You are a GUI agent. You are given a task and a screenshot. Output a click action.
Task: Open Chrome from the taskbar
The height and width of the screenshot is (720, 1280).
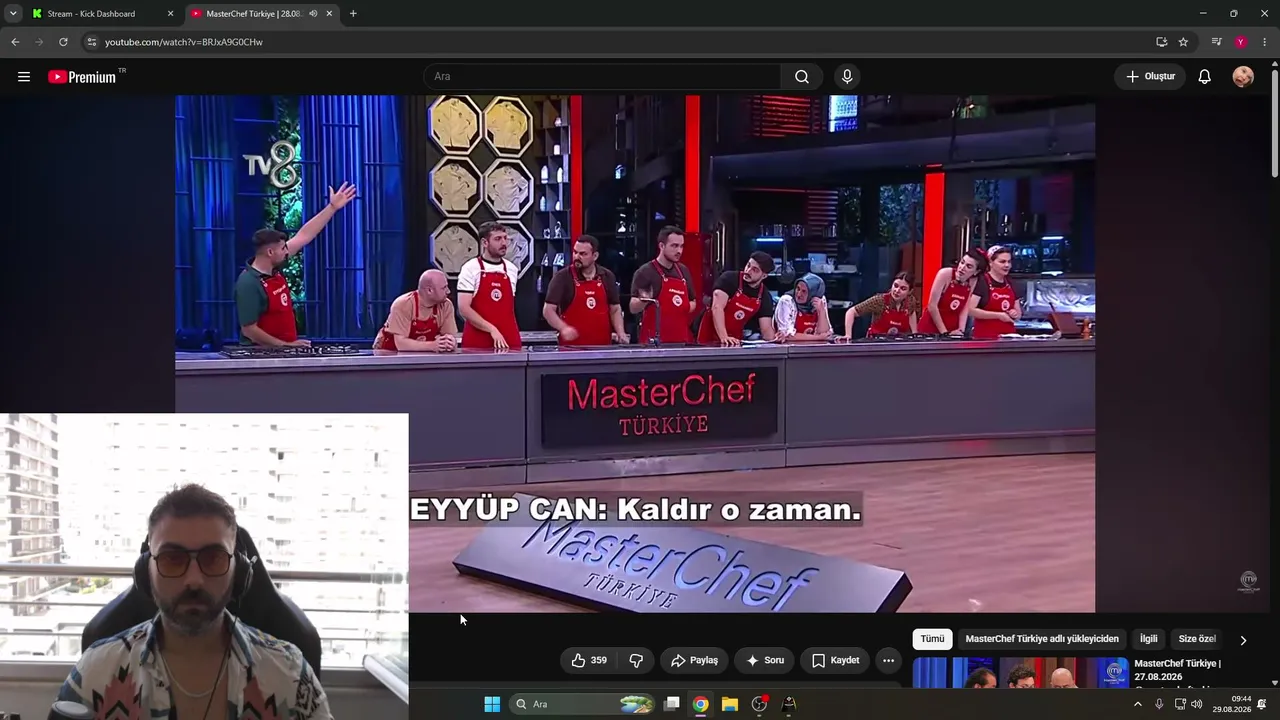[x=701, y=704]
